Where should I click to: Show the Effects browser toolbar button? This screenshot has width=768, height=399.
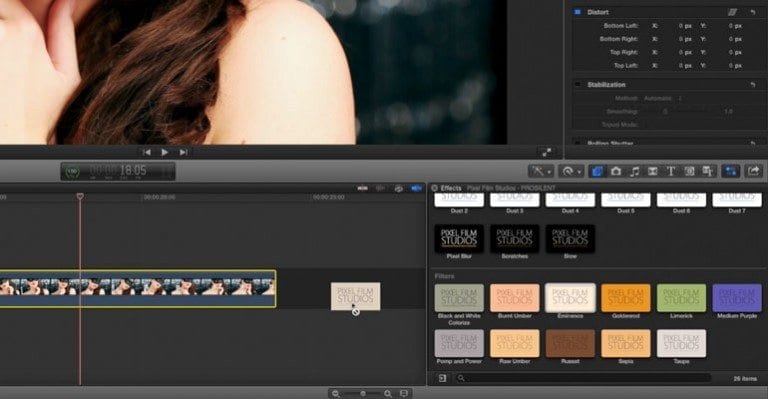[x=597, y=171]
